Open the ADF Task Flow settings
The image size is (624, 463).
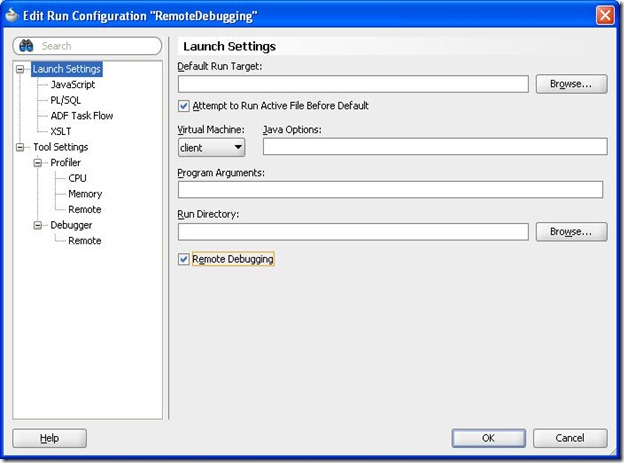pos(81,116)
